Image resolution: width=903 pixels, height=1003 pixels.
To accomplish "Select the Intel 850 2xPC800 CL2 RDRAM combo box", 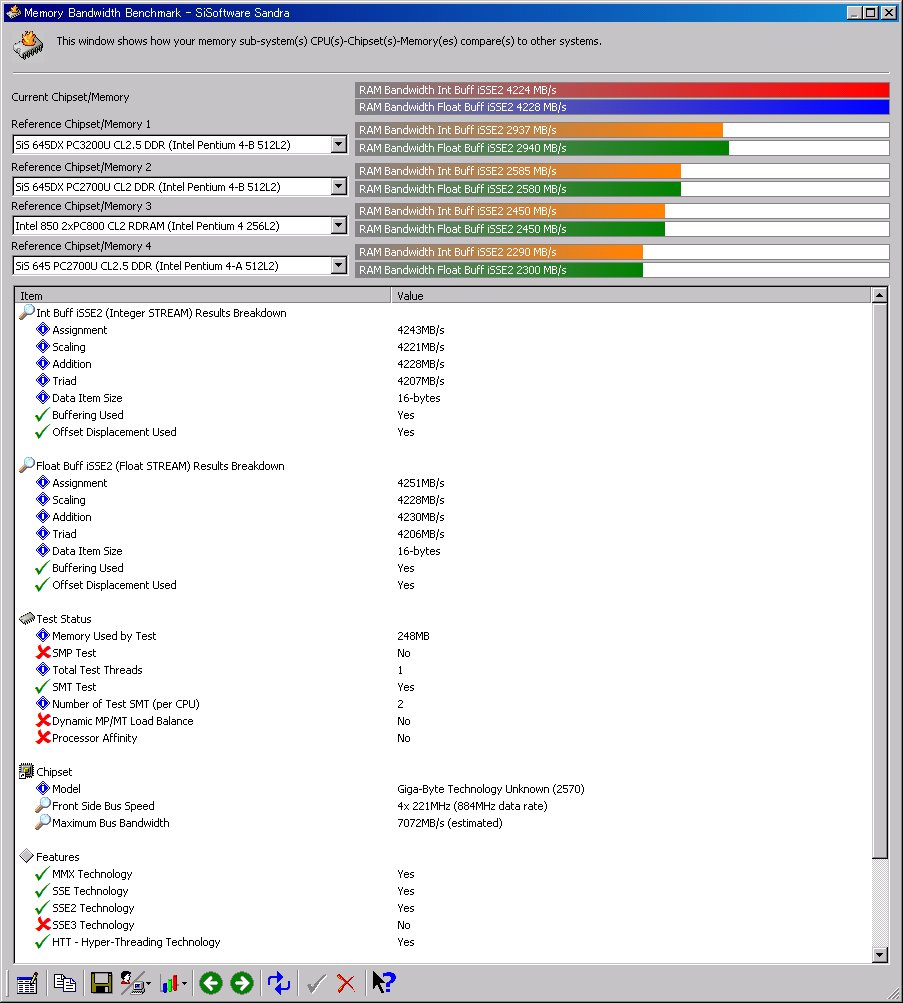I will (180, 226).
